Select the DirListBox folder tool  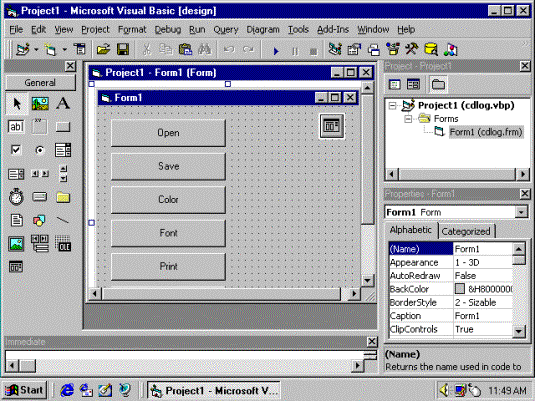click(x=63, y=197)
